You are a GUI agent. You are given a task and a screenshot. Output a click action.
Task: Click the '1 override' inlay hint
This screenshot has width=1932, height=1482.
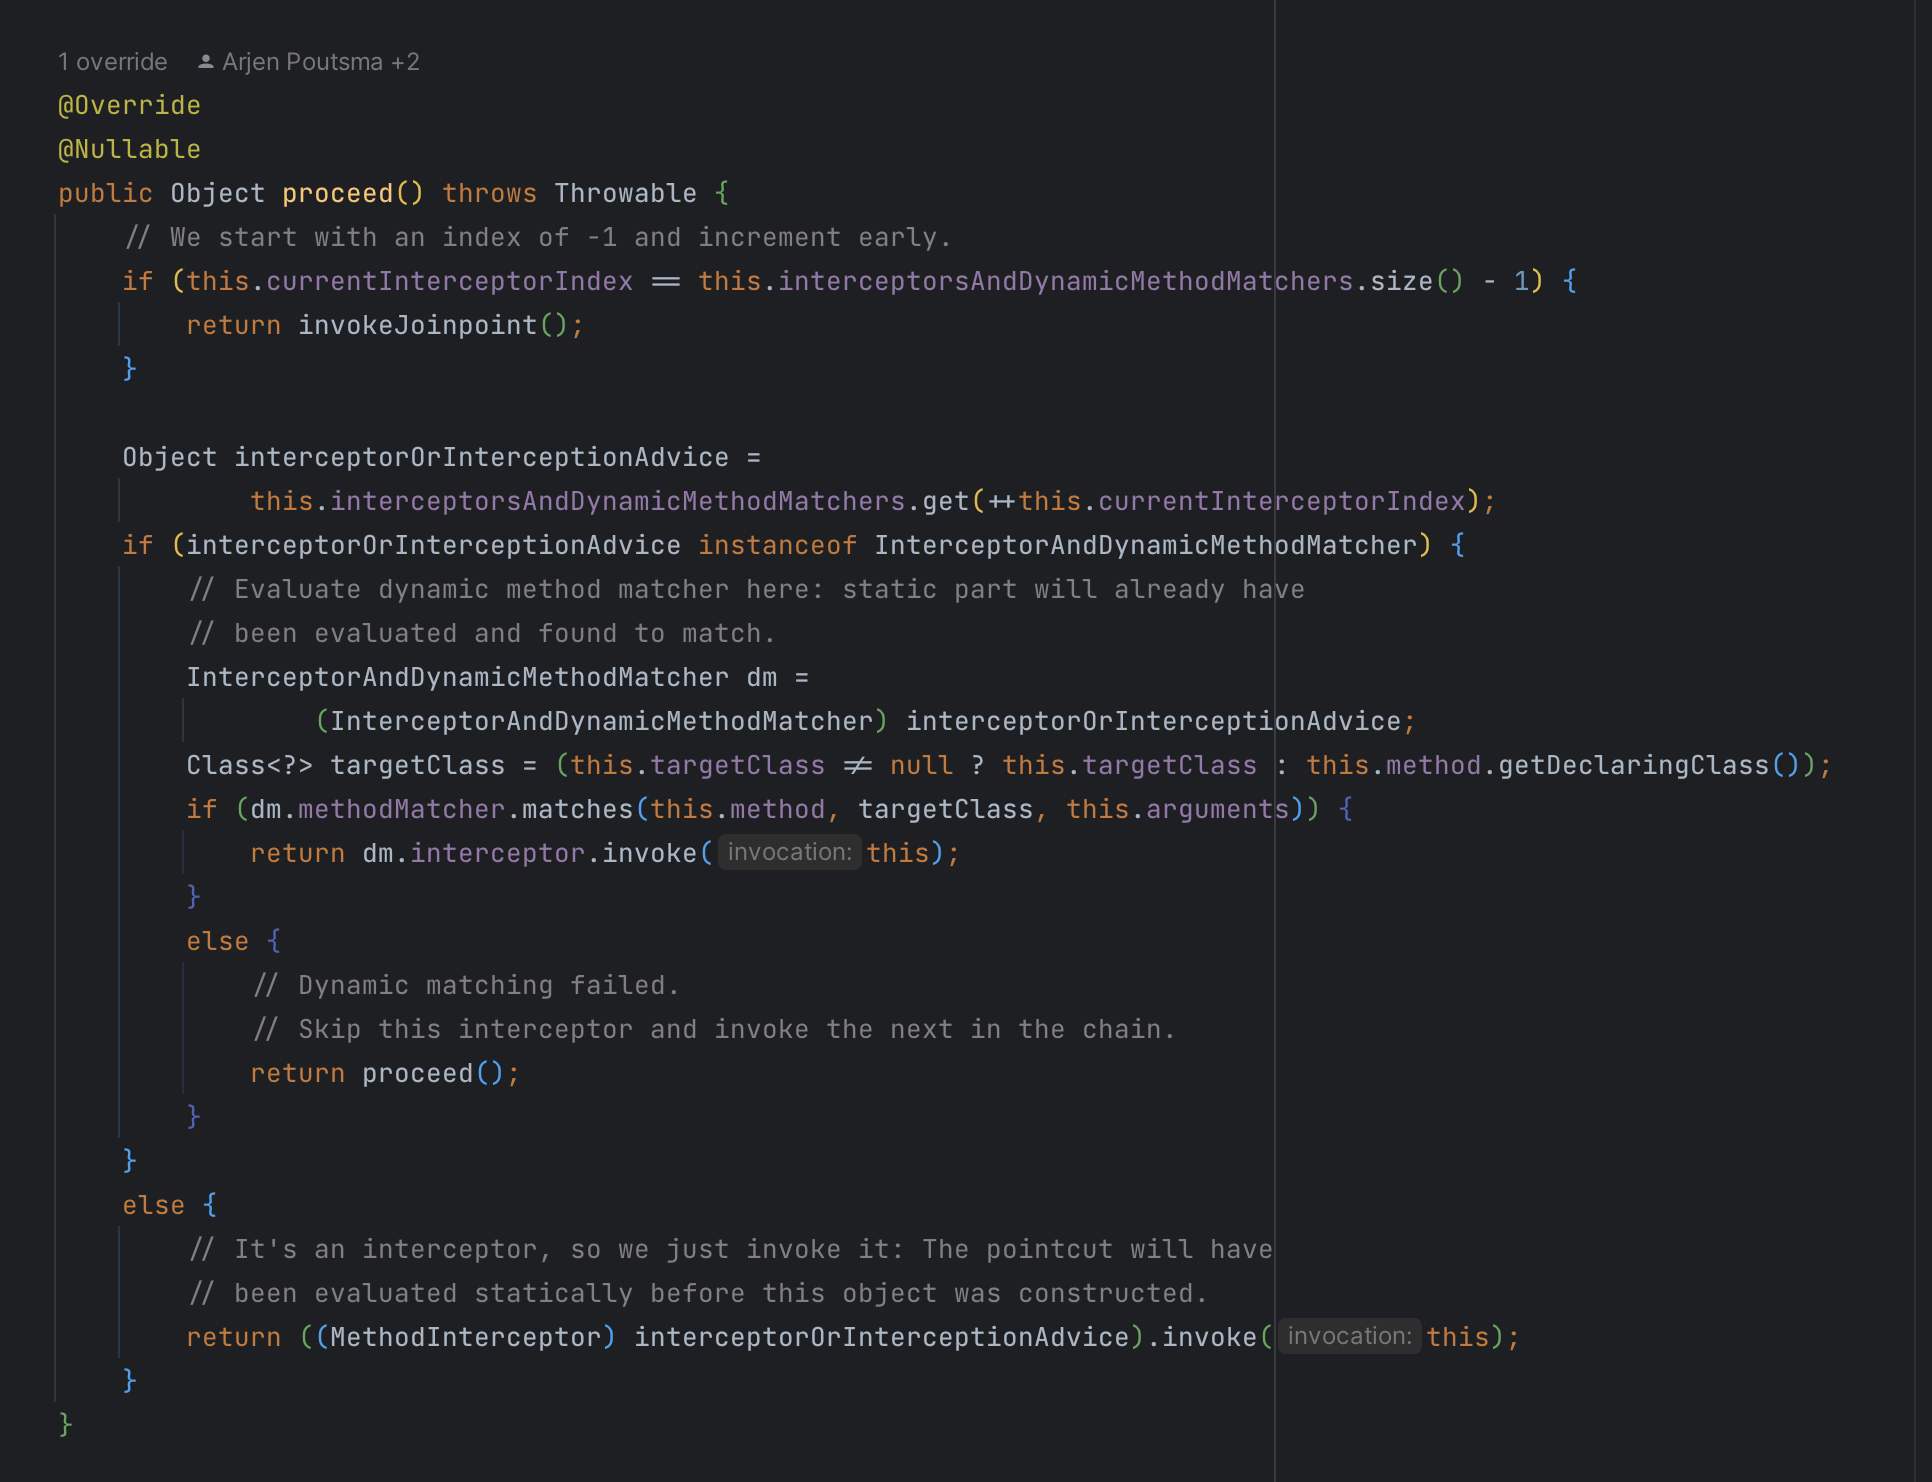[112, 62]
